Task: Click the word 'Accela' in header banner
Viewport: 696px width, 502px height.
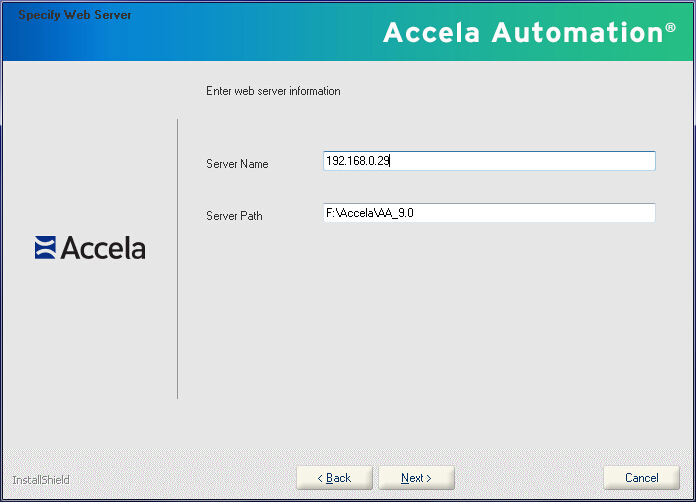Action: coord(431,33)
